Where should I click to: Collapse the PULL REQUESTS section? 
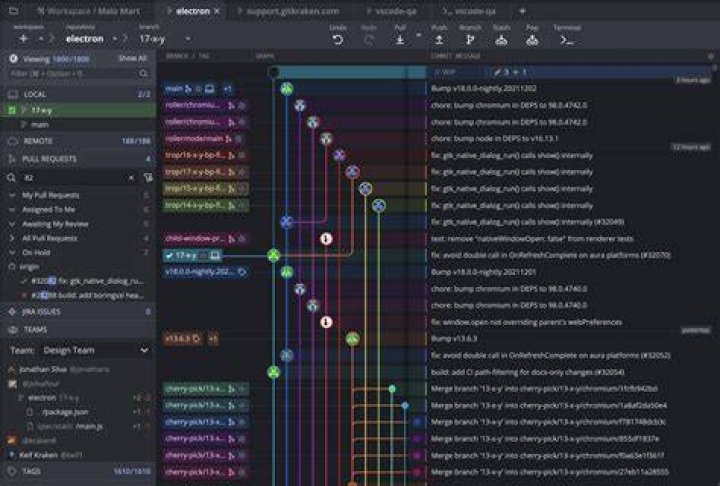78,159
